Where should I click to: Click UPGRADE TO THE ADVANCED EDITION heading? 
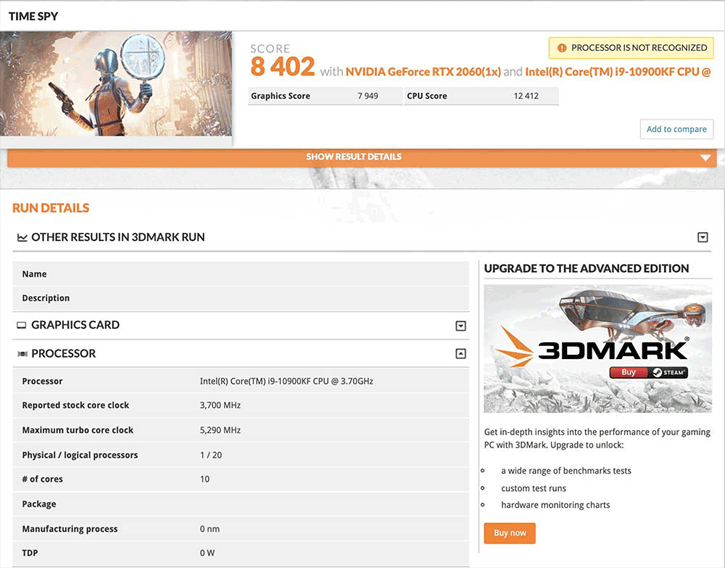586,269
